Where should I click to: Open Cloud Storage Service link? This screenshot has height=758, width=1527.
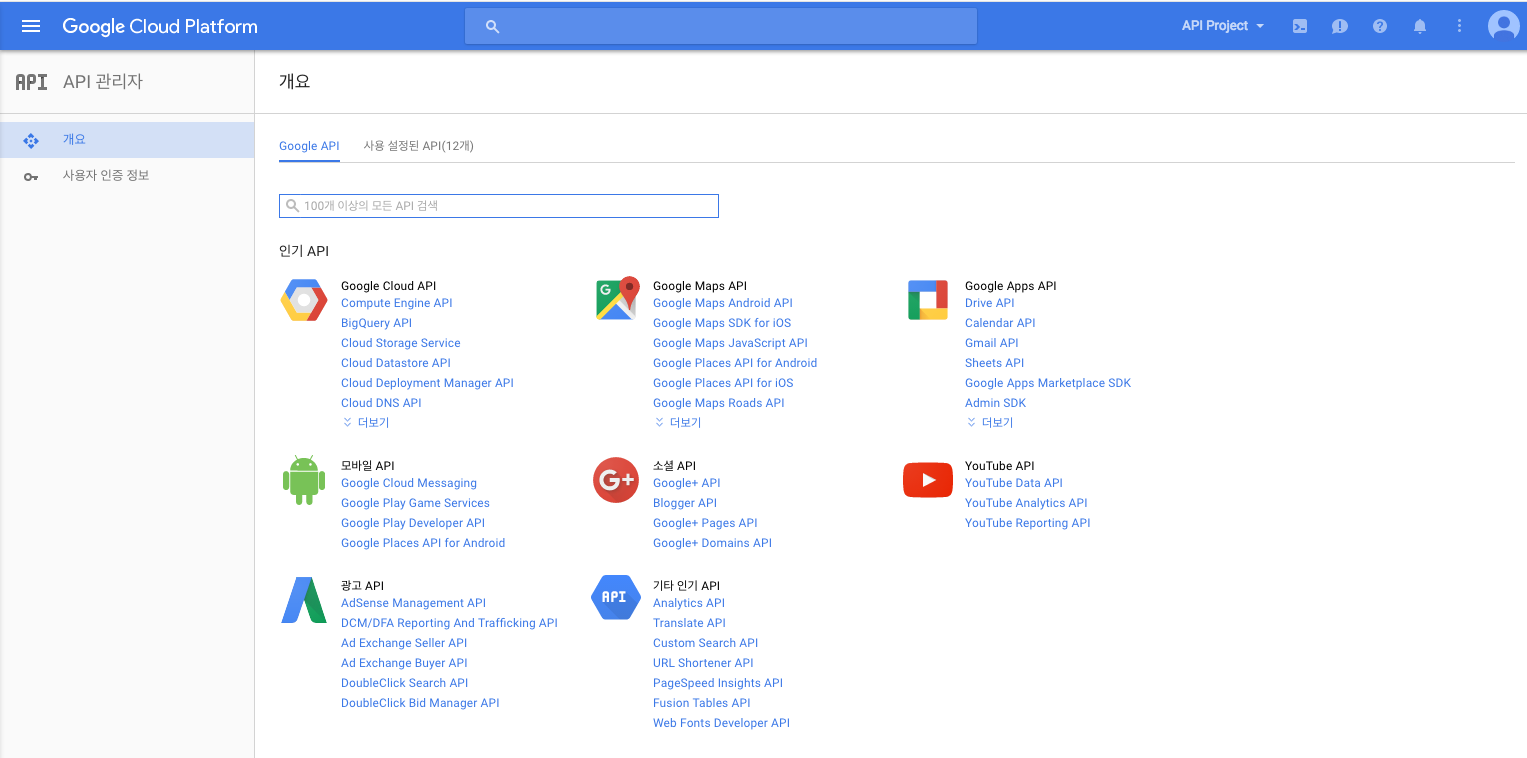coord(401,343)
